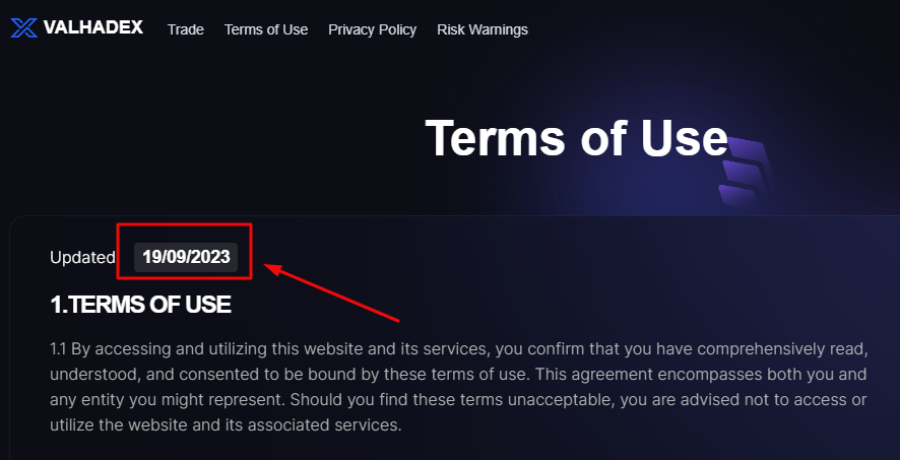Viewport: 900px width, 460px height.
Task: Select the 19/09/2023 date badge
Action: (186, 257)
